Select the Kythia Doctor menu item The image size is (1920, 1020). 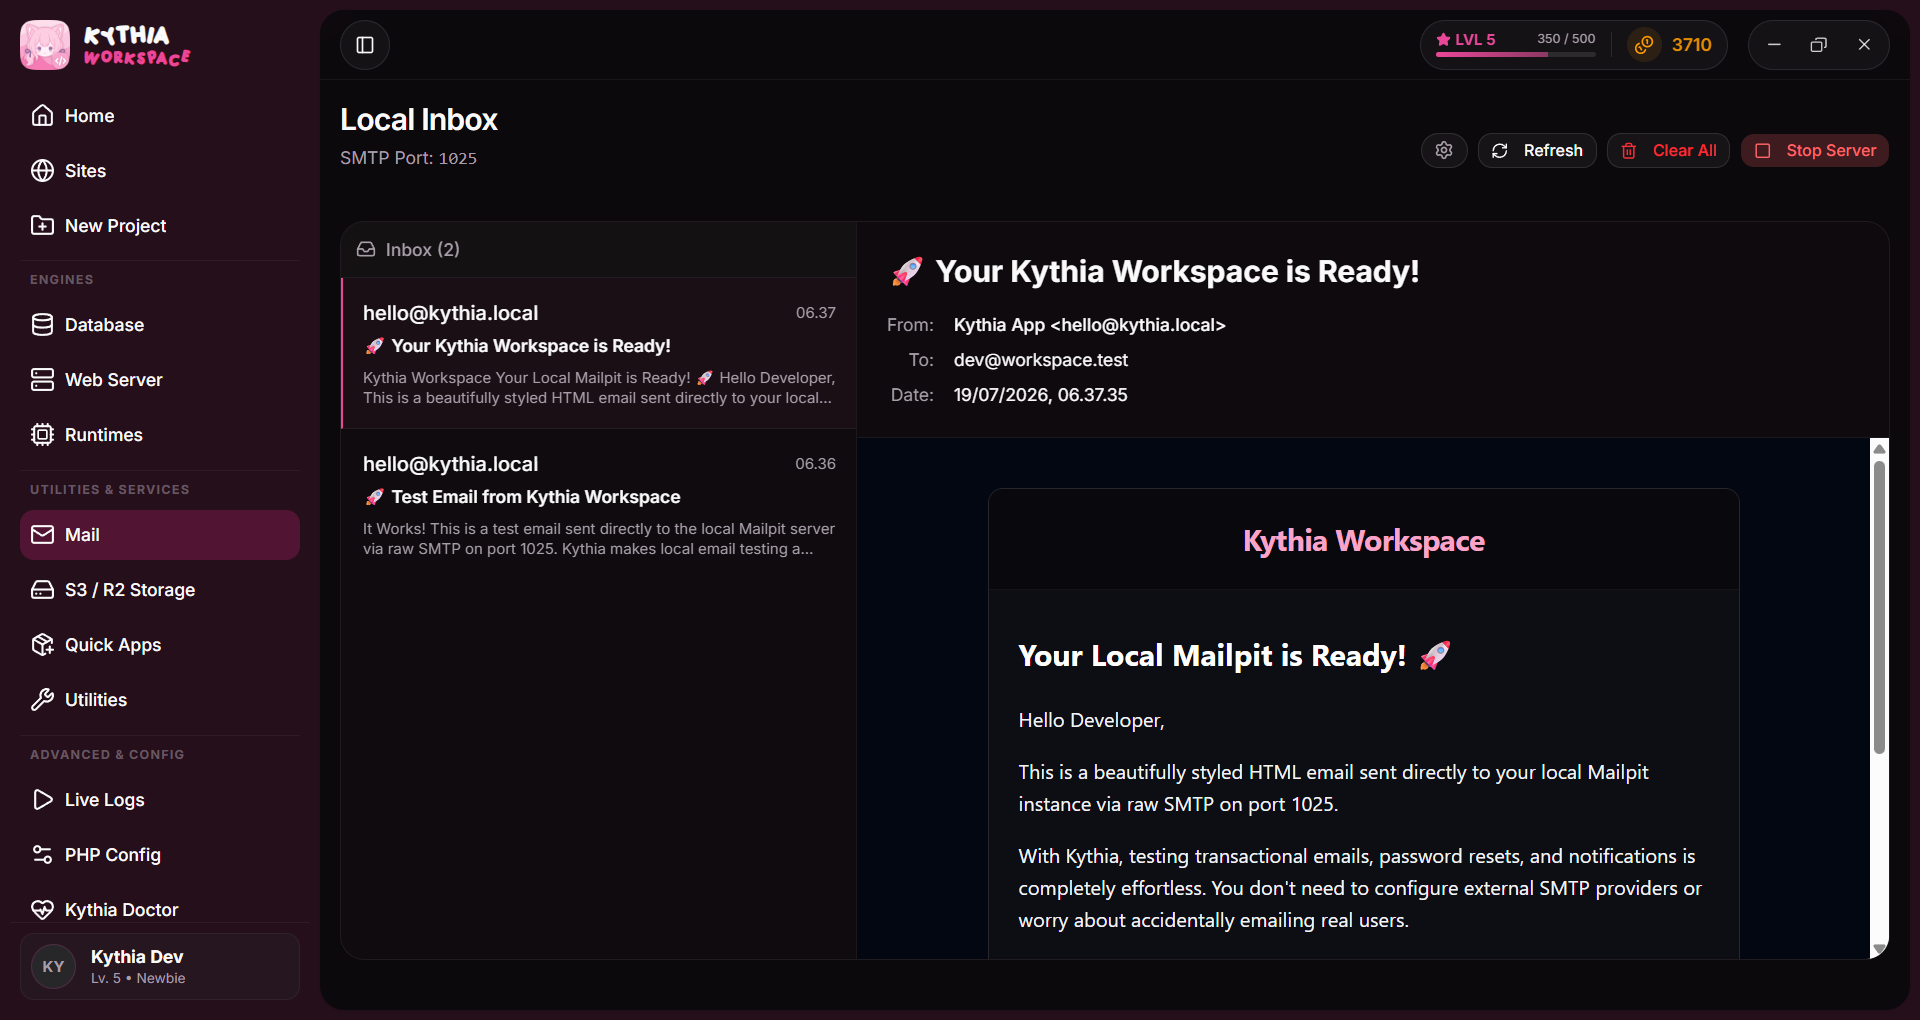pyautogui.click(x=160, y=909)
